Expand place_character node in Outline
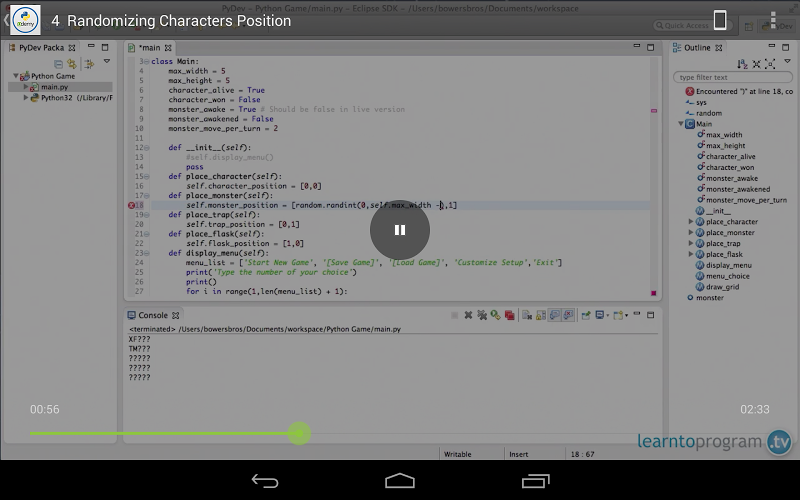800x500 pixels. [x=691, y=222]
